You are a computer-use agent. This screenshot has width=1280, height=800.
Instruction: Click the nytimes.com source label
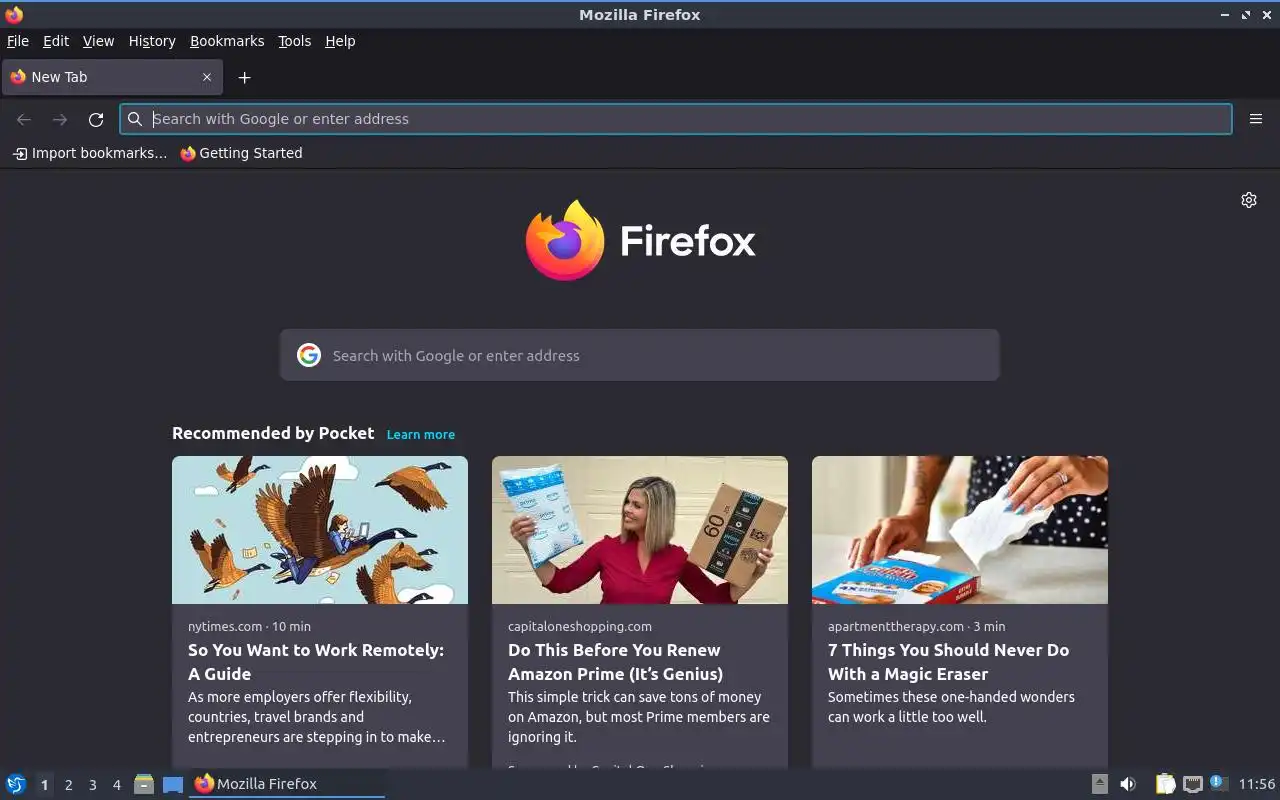coord(225,626)
